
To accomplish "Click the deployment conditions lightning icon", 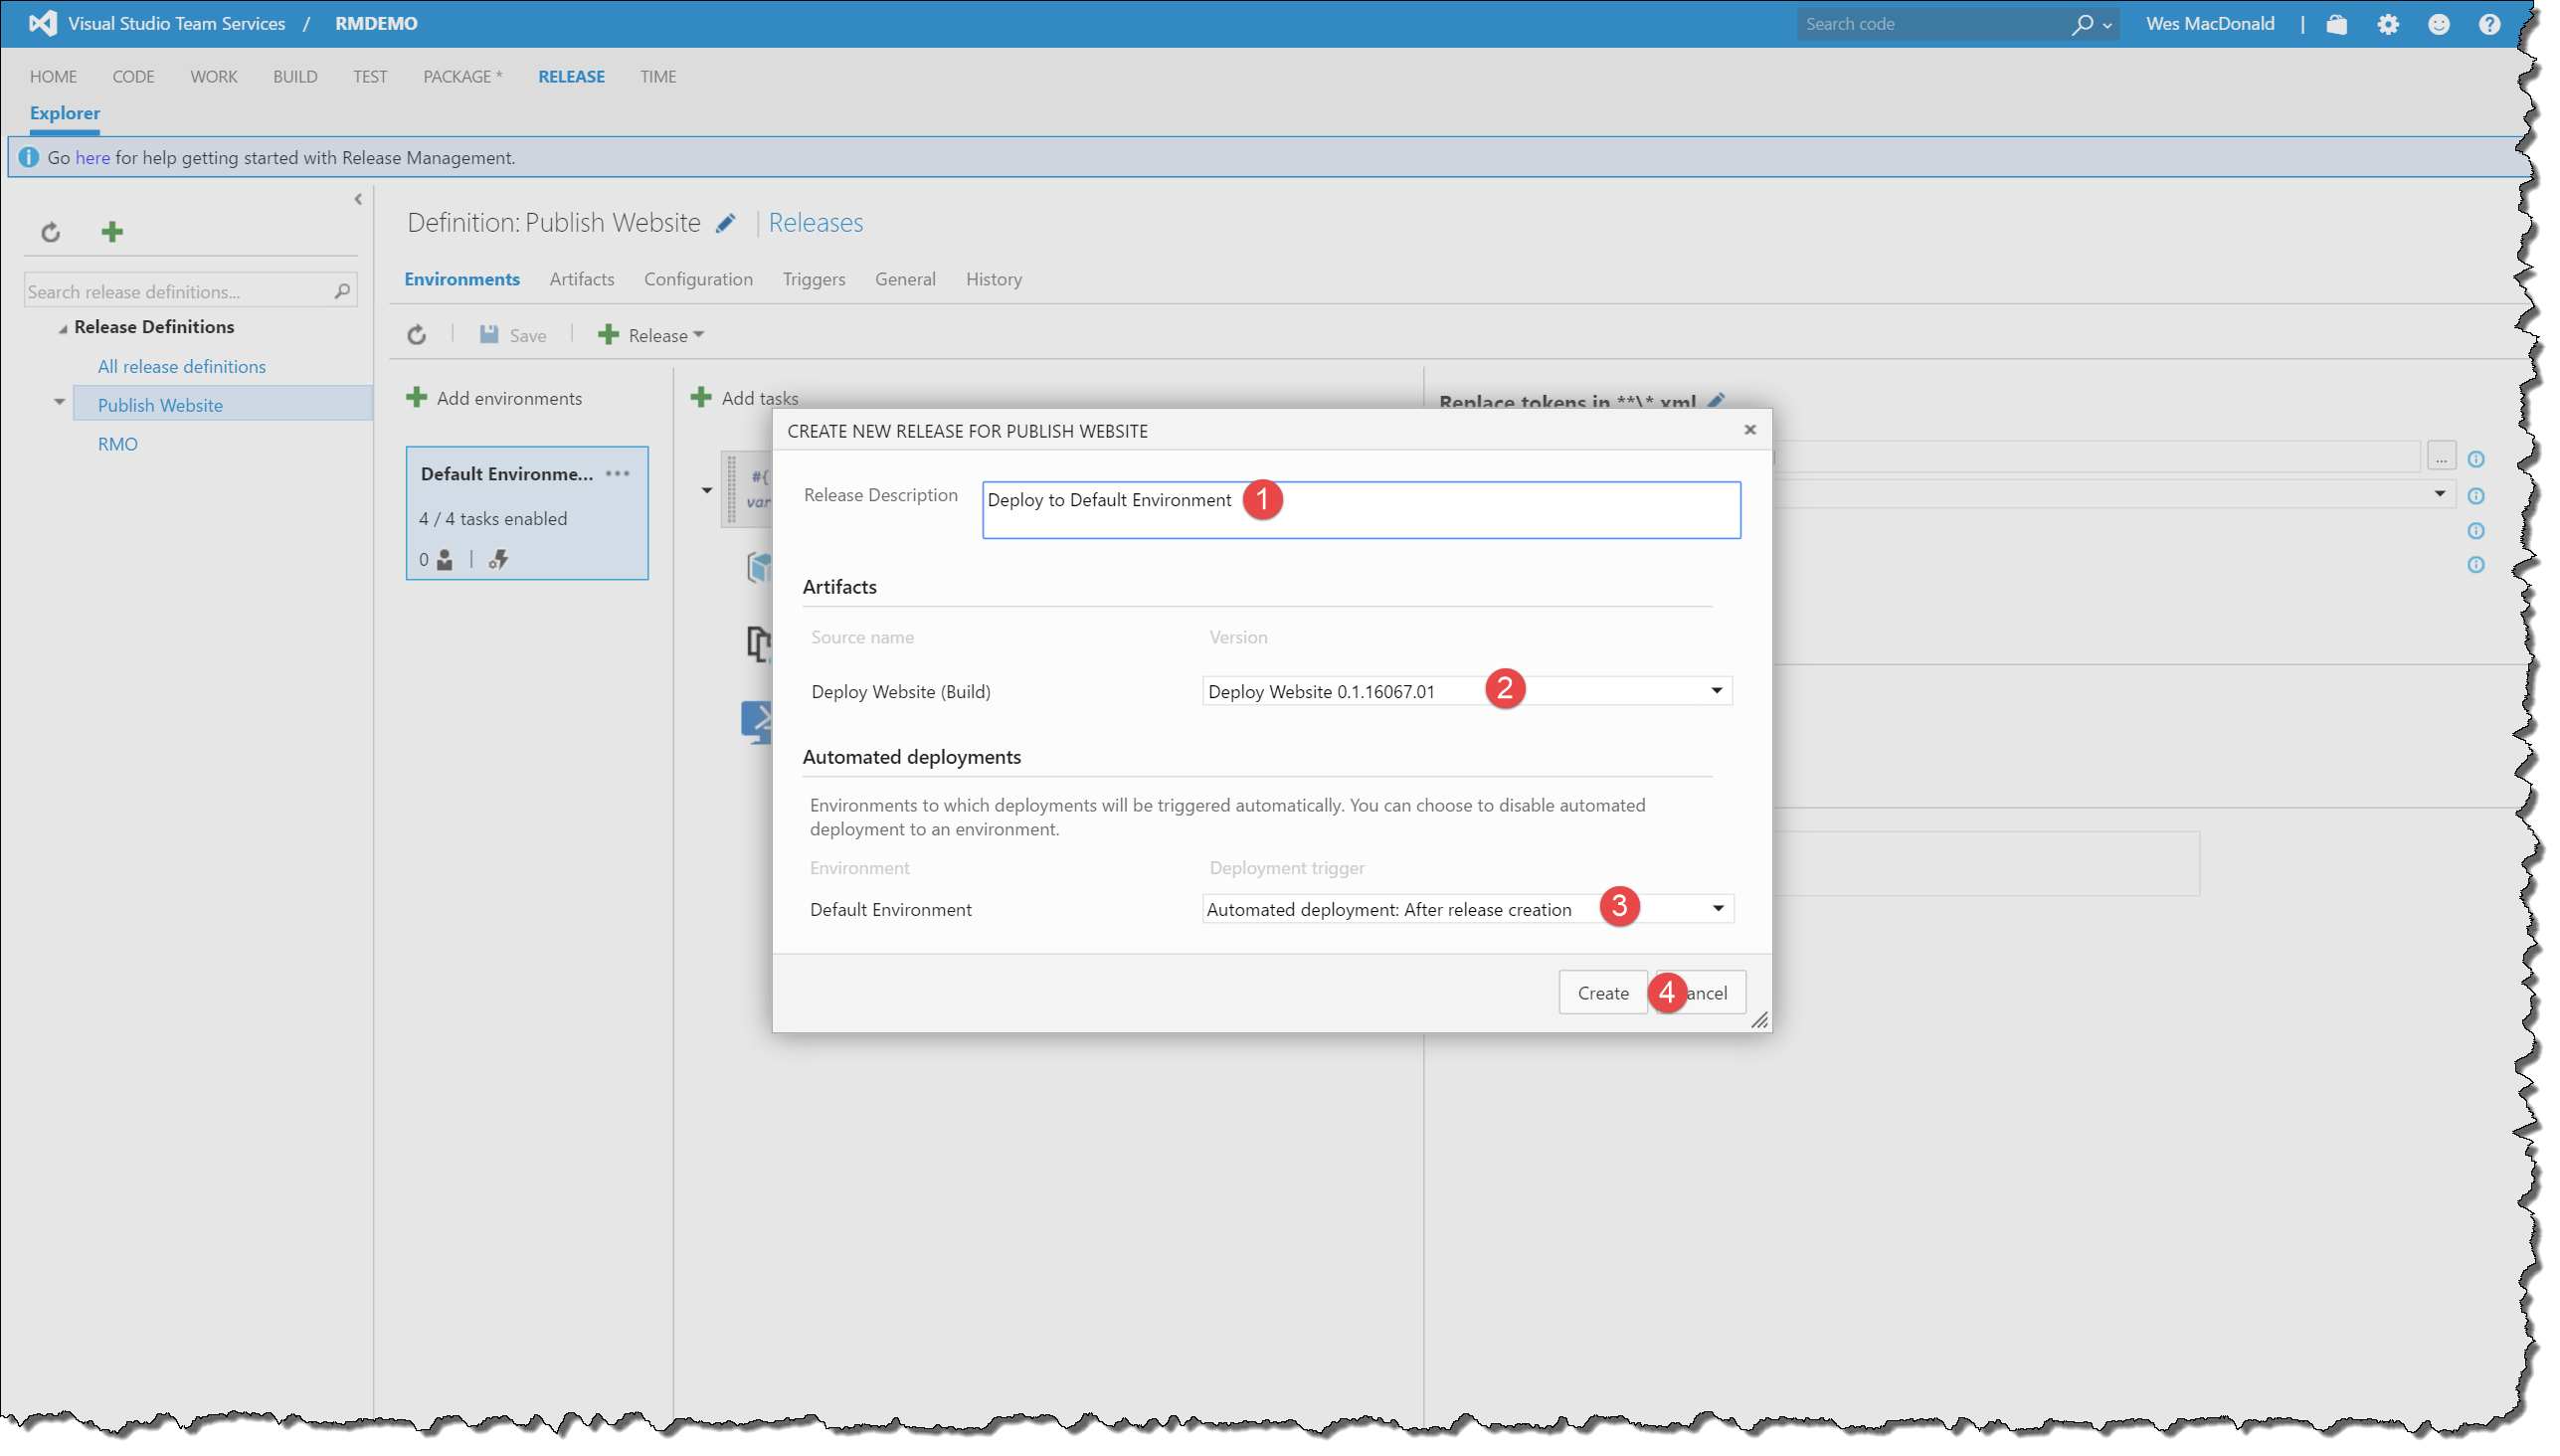I will coord(498,559).
